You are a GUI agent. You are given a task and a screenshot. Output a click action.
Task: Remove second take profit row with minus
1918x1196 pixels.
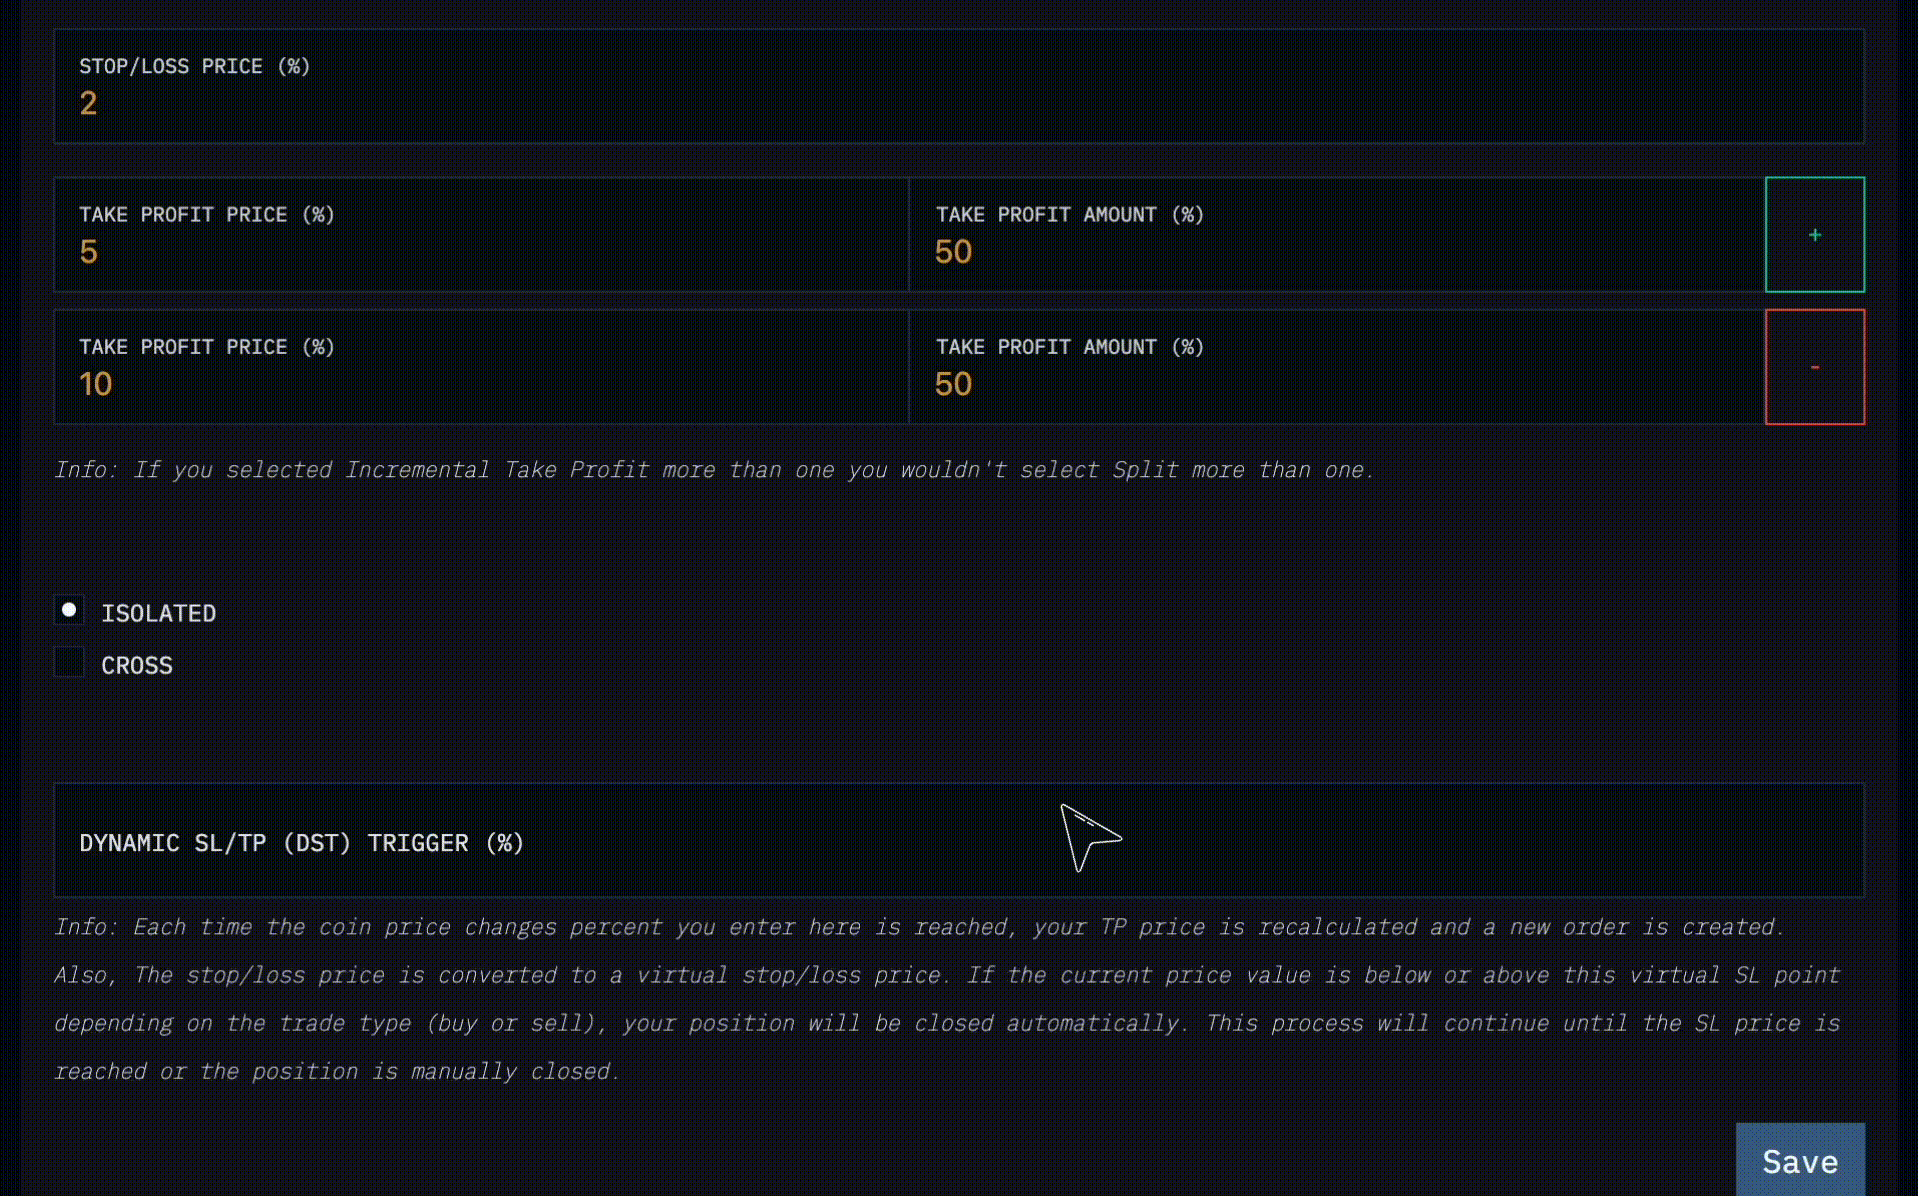pyautogui.click(x=1814, y=366)
